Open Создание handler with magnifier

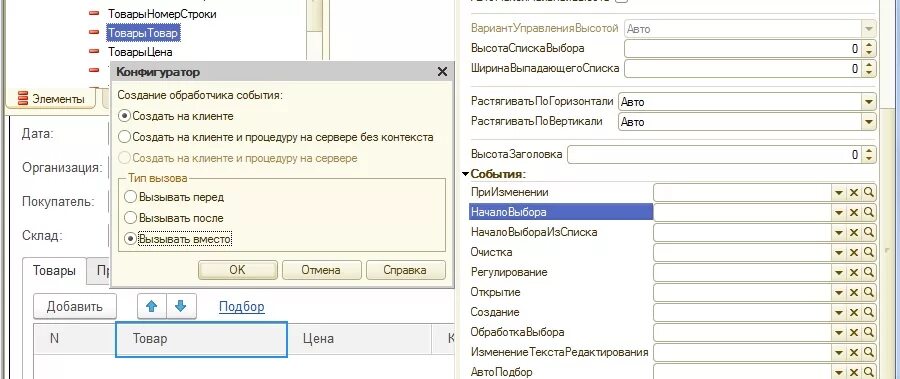[868, 313]
